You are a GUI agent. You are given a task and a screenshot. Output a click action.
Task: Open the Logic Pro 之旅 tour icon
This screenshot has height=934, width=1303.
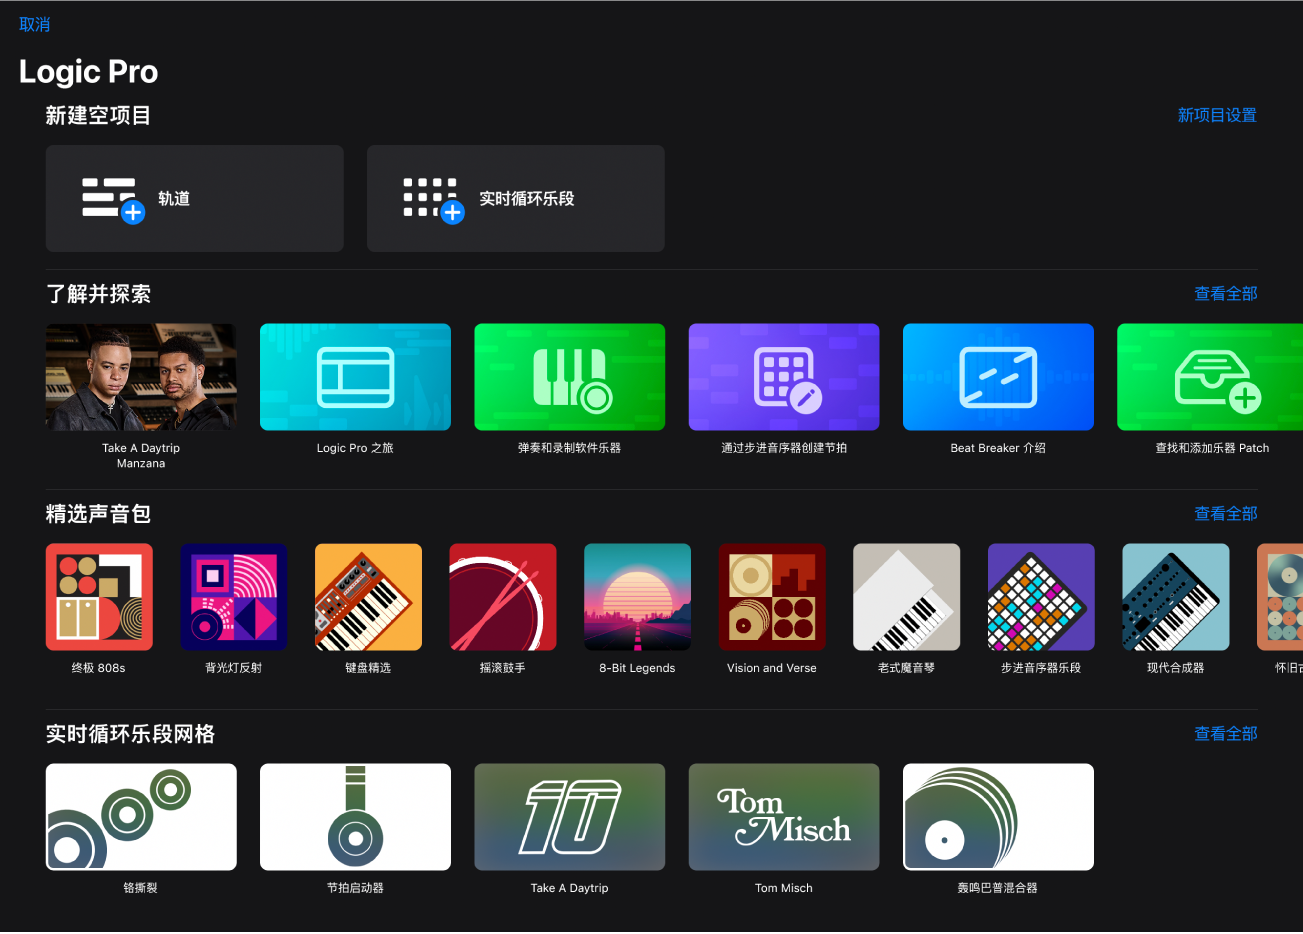[x=355, y=377]
